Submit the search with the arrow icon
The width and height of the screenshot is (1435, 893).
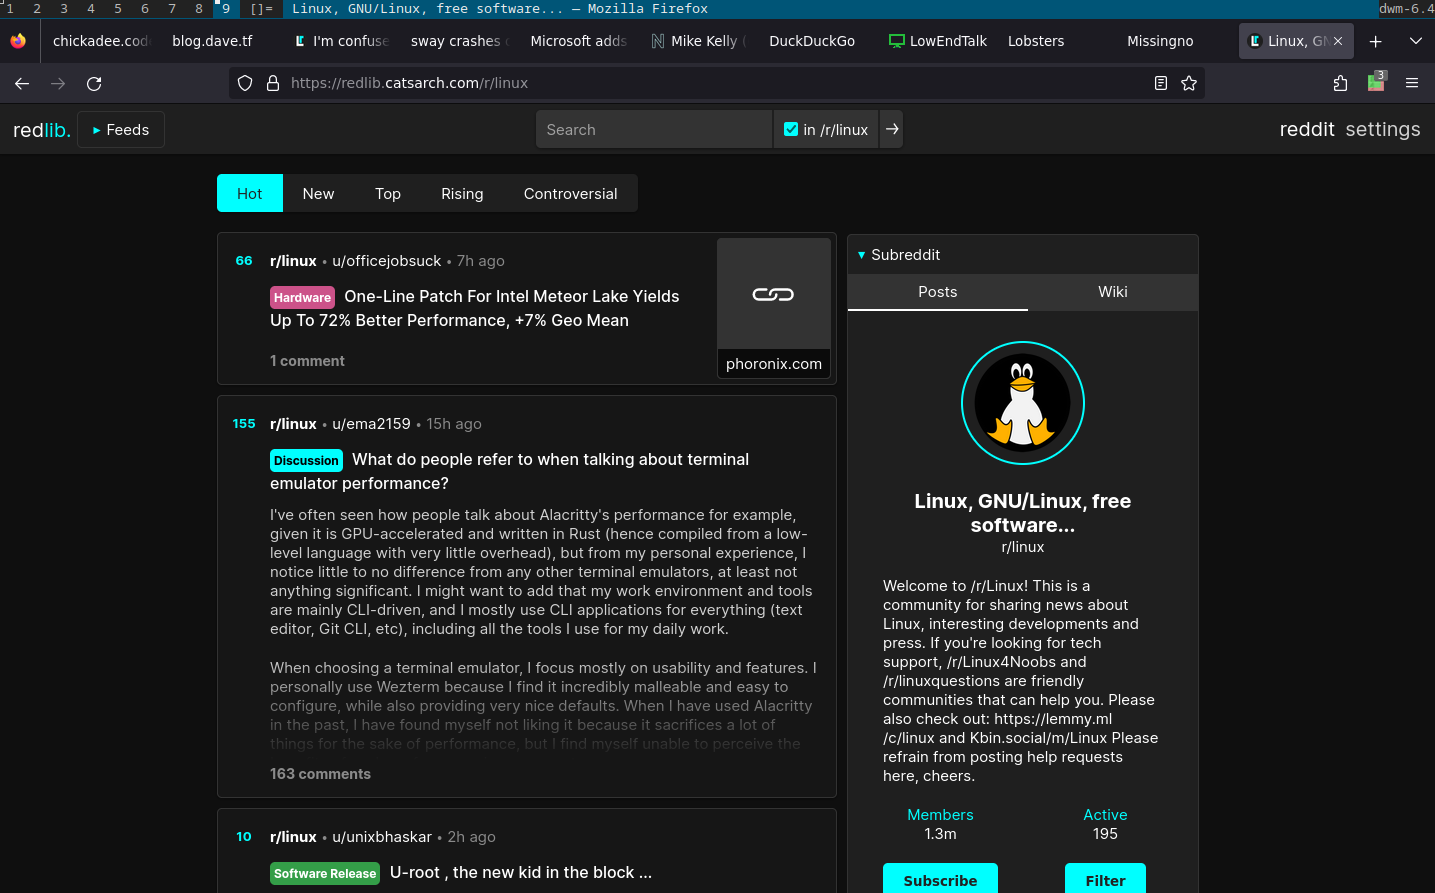point(890,129)
